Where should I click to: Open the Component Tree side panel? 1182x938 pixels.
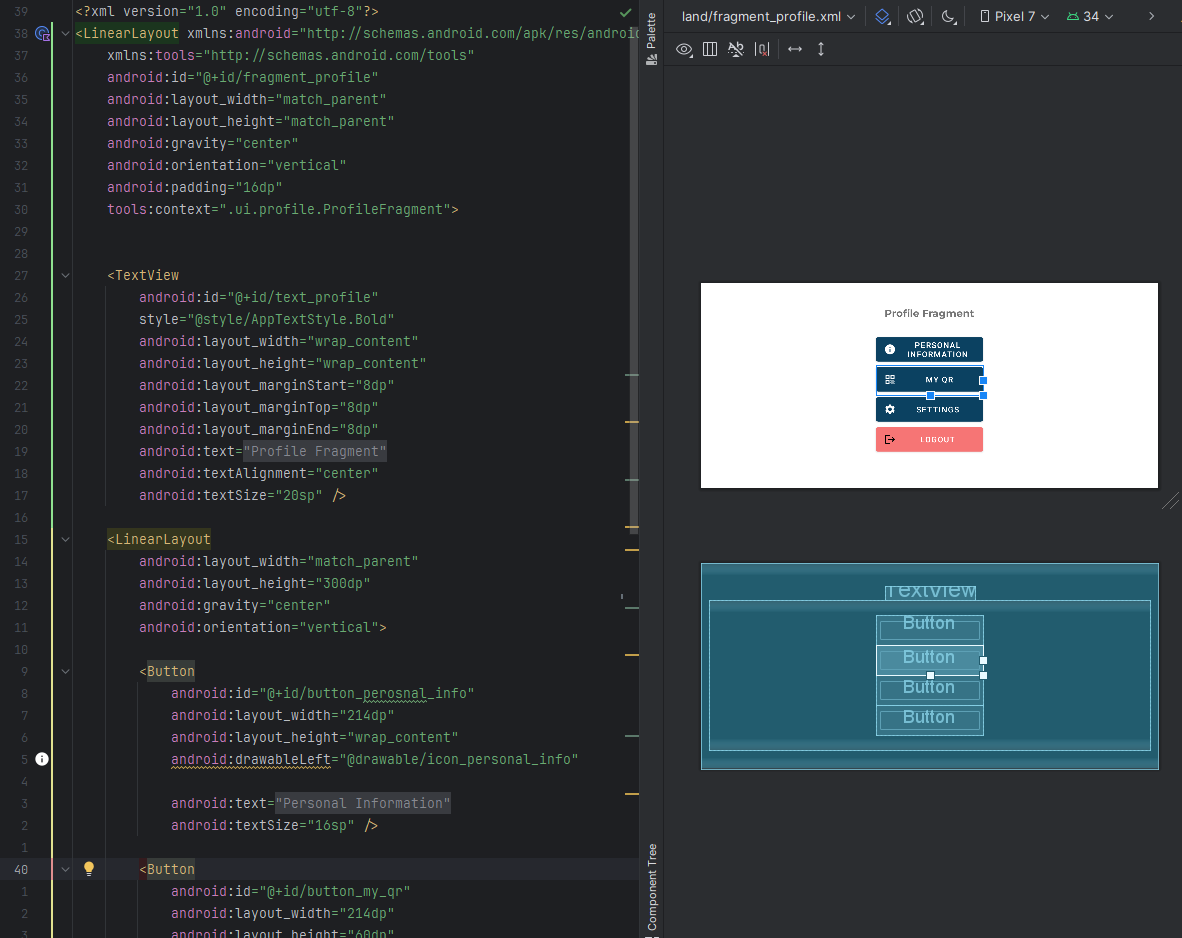pos(652,889)
